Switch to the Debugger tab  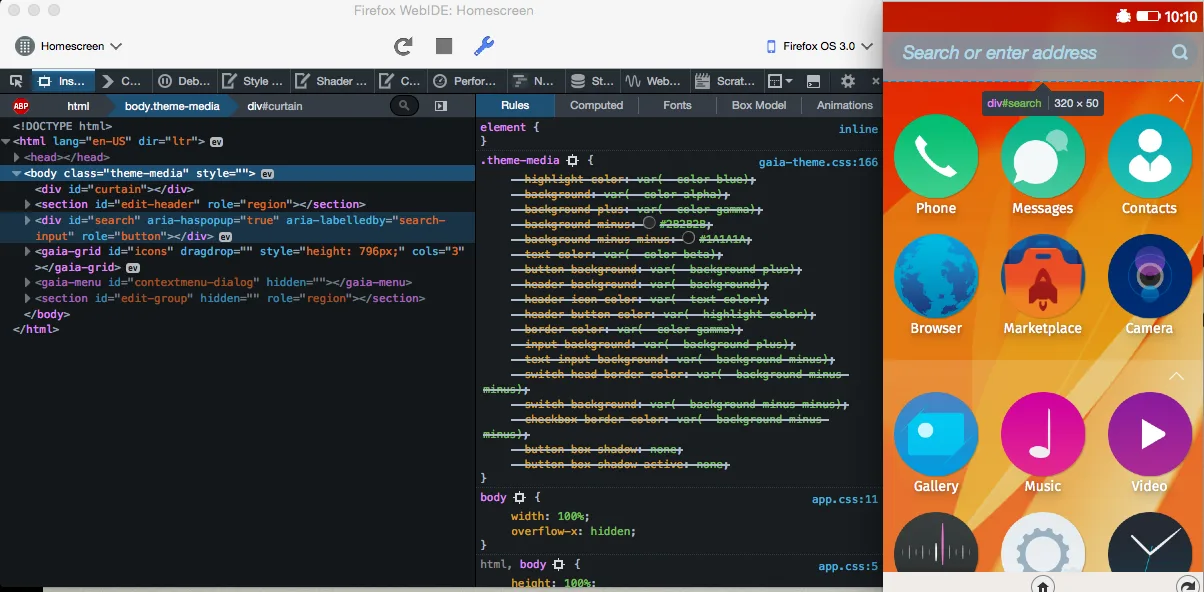184,81
